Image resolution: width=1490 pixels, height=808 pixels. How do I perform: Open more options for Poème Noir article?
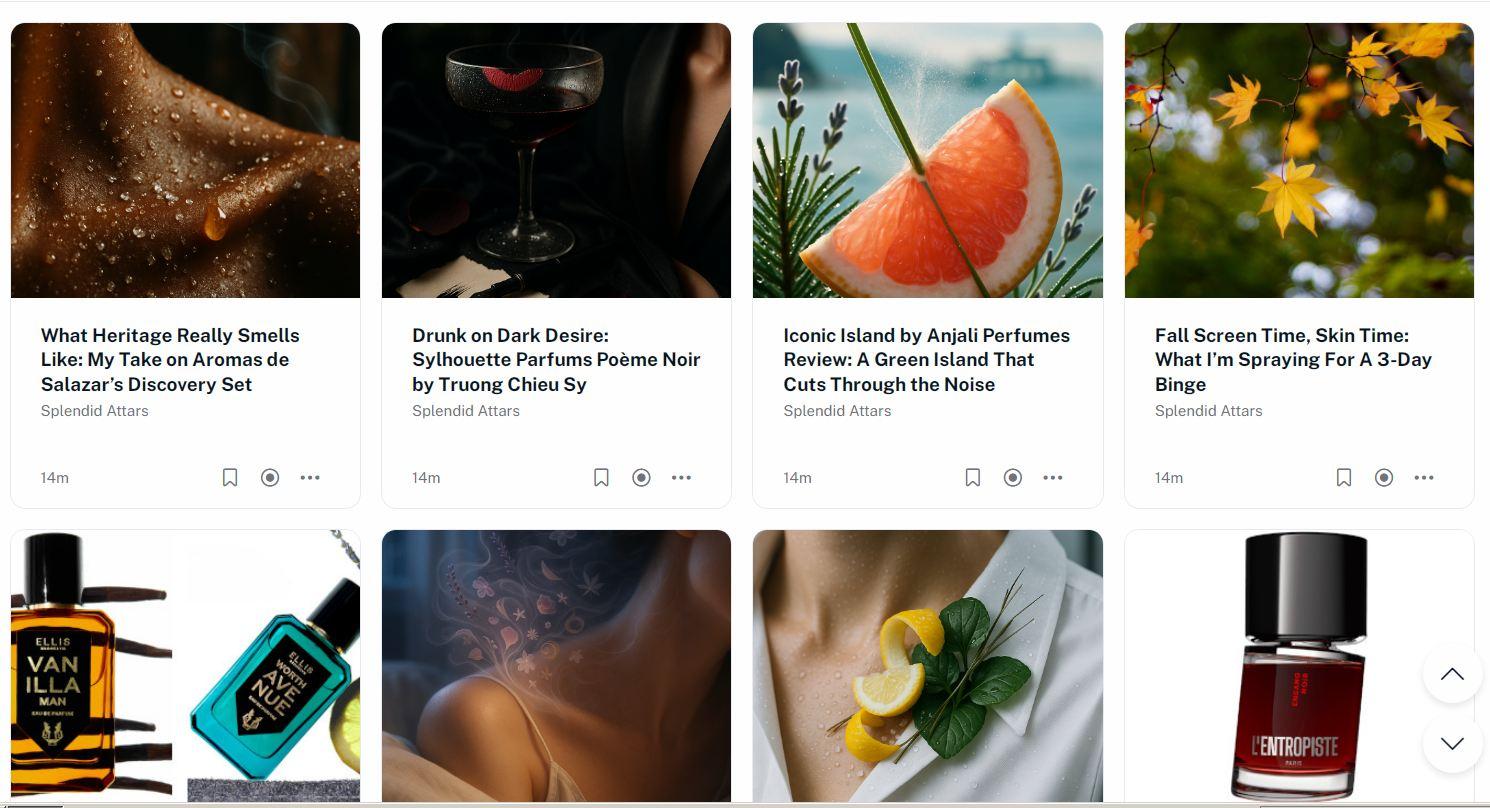681,478
